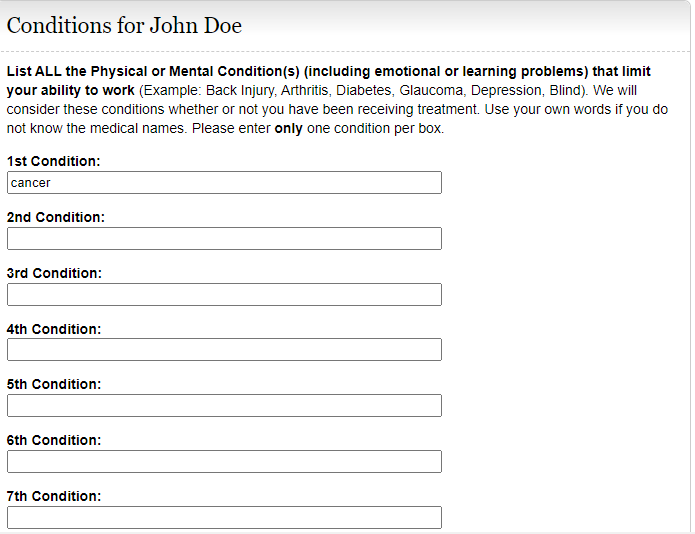Select the "3rd Condition:" label text
695x534 pixels.
click(x=55, y=273)
